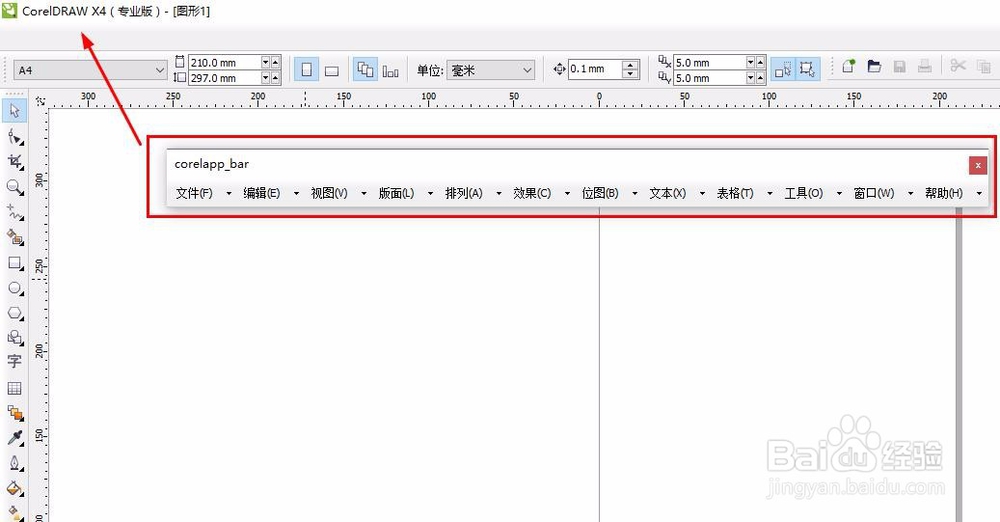Click the Save disk icon
The width and height of the screenshot is (1000, 522).
[899, 66]
